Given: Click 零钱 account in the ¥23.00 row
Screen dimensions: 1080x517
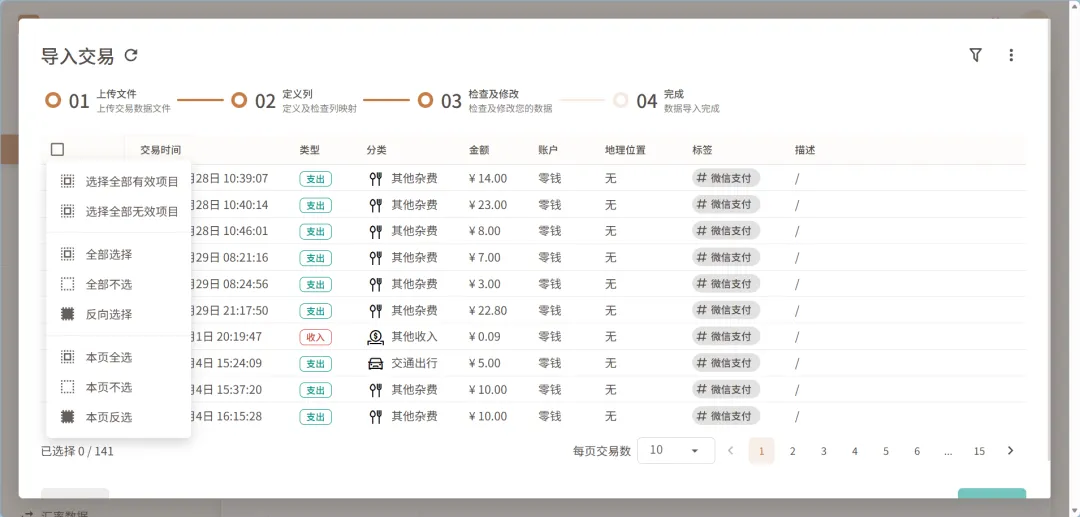Looking at the screenshot, I should click(550, 204).
